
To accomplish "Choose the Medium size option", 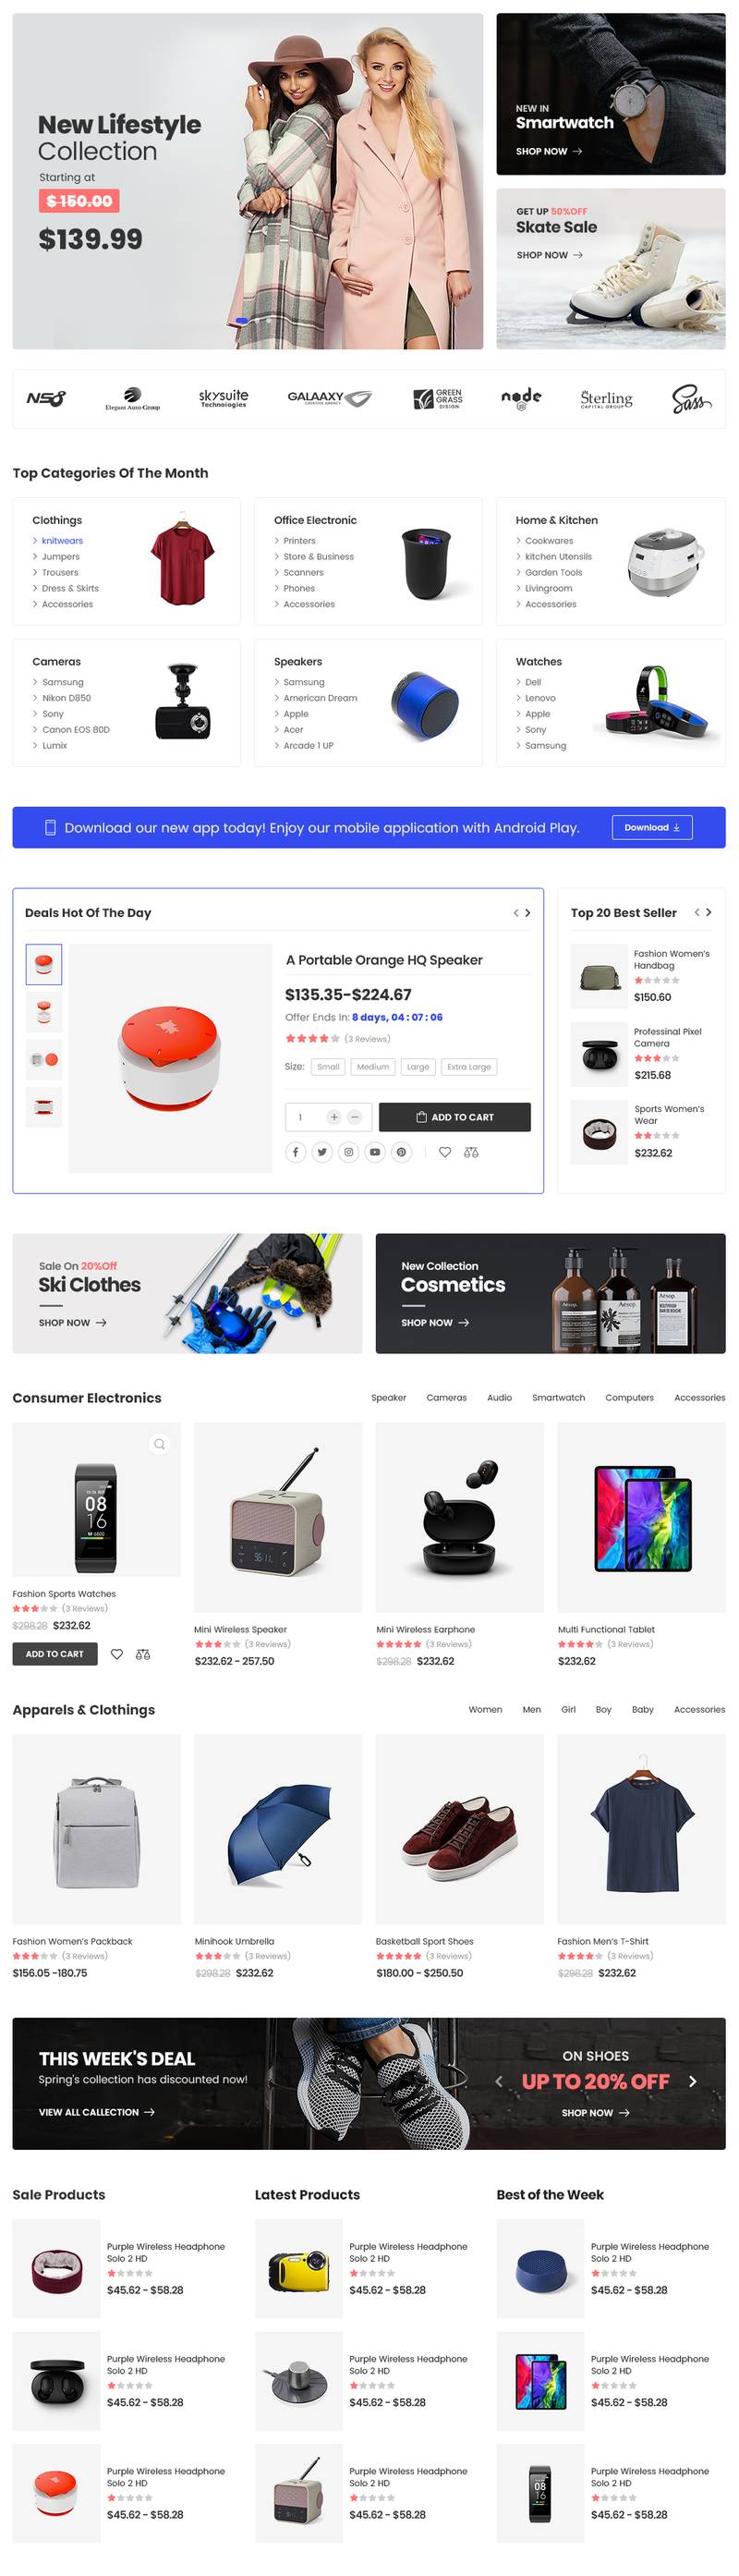I will [373, 1067].
